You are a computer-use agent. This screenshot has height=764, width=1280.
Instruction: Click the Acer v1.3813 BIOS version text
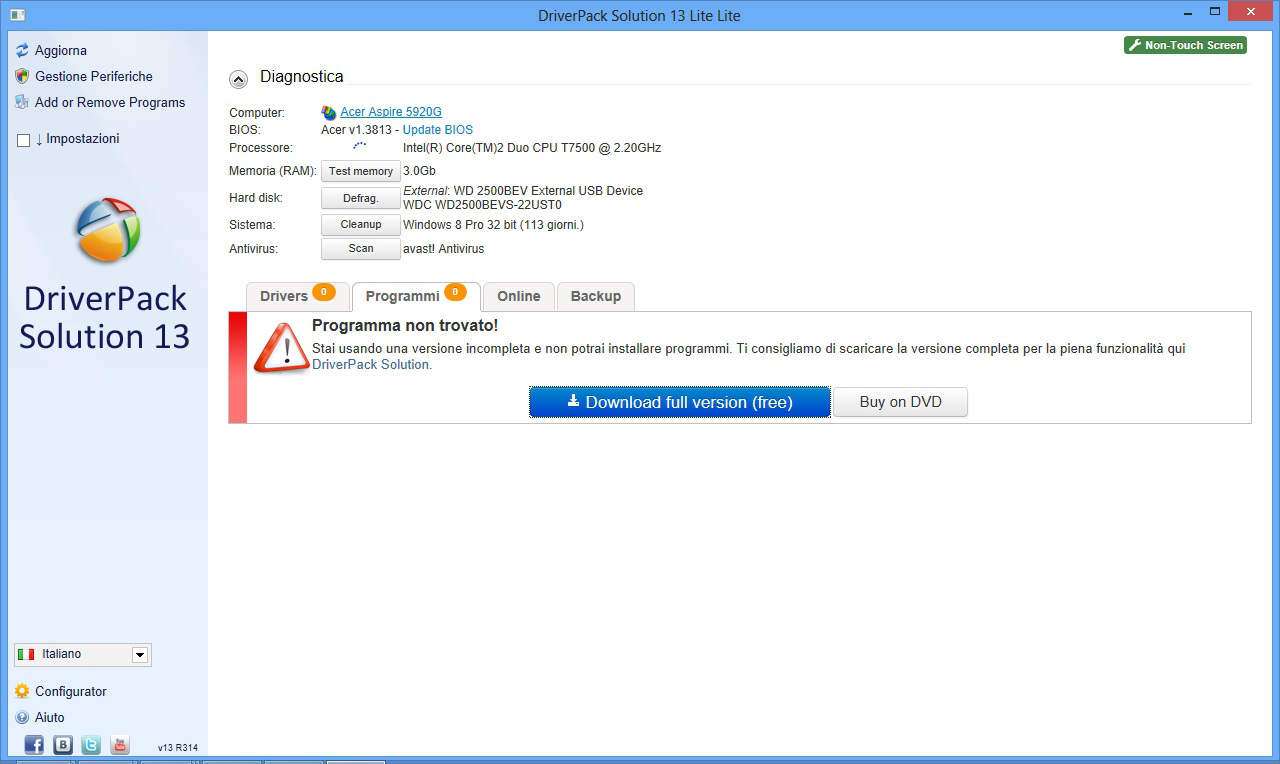pyautogui.click(x=357, y=130)
